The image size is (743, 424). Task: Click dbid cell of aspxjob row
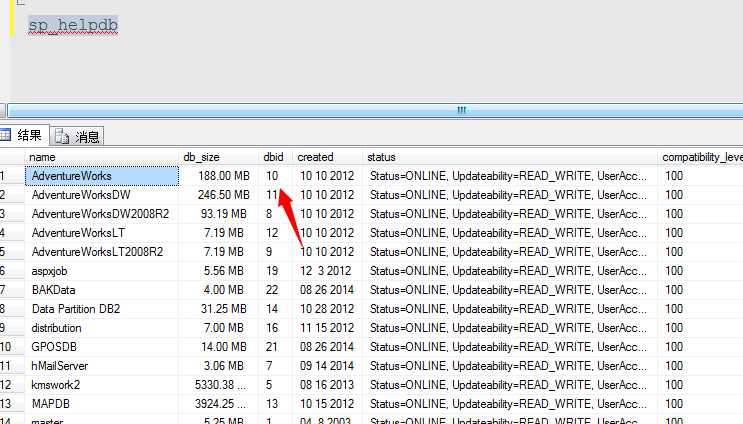(275, 271)
